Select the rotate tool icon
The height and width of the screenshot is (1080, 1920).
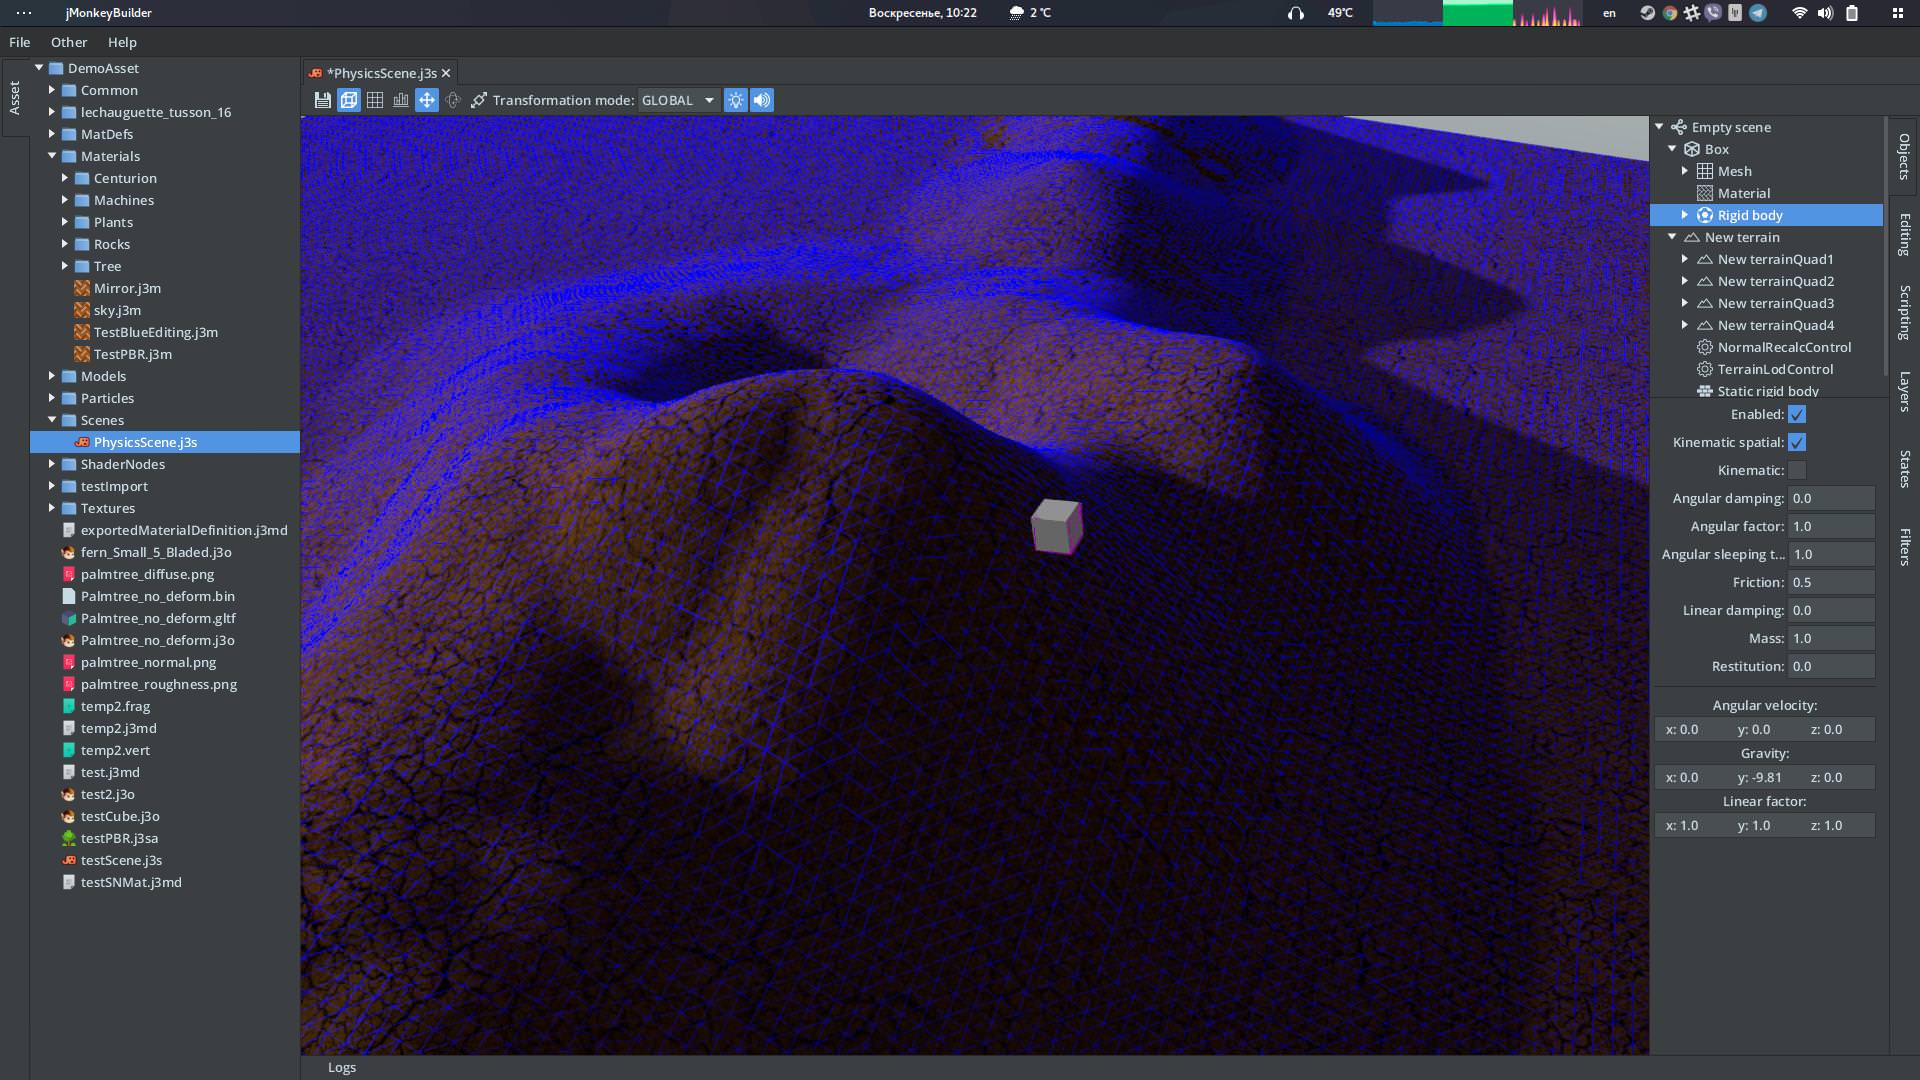(x=453, y=100)
